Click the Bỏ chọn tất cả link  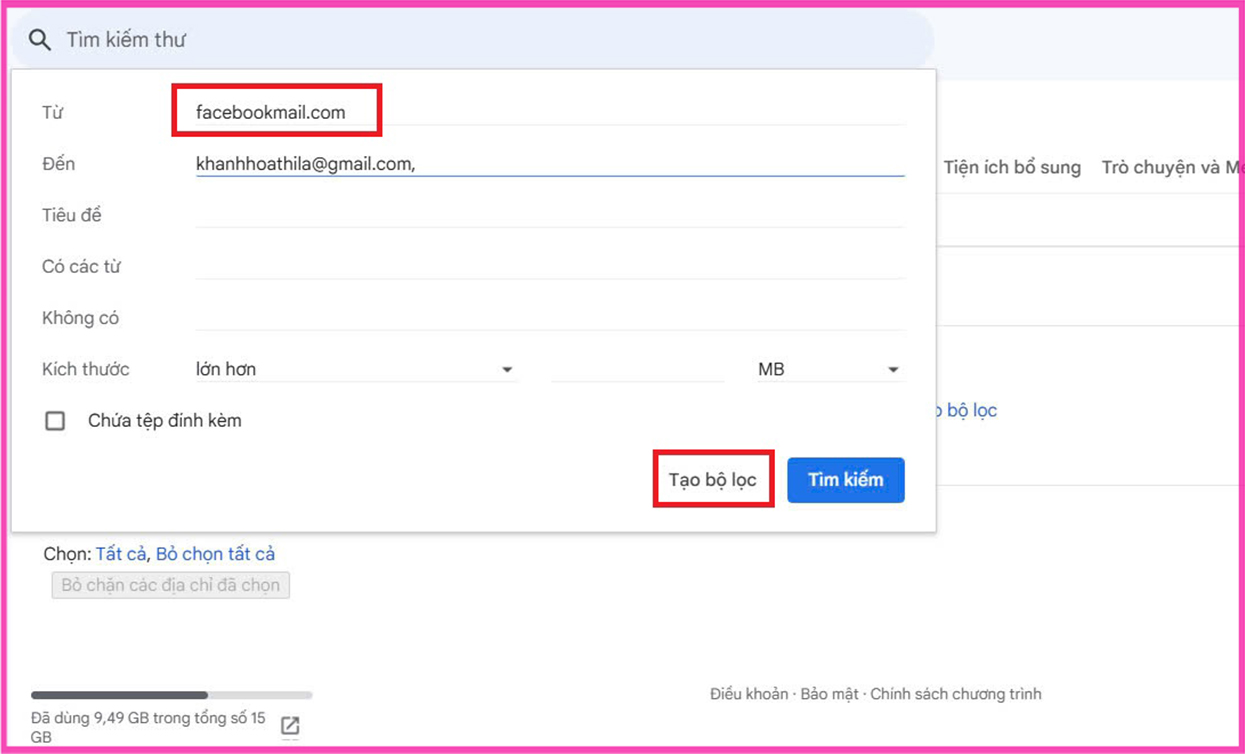pyautogui.click(x=215, y=554)
